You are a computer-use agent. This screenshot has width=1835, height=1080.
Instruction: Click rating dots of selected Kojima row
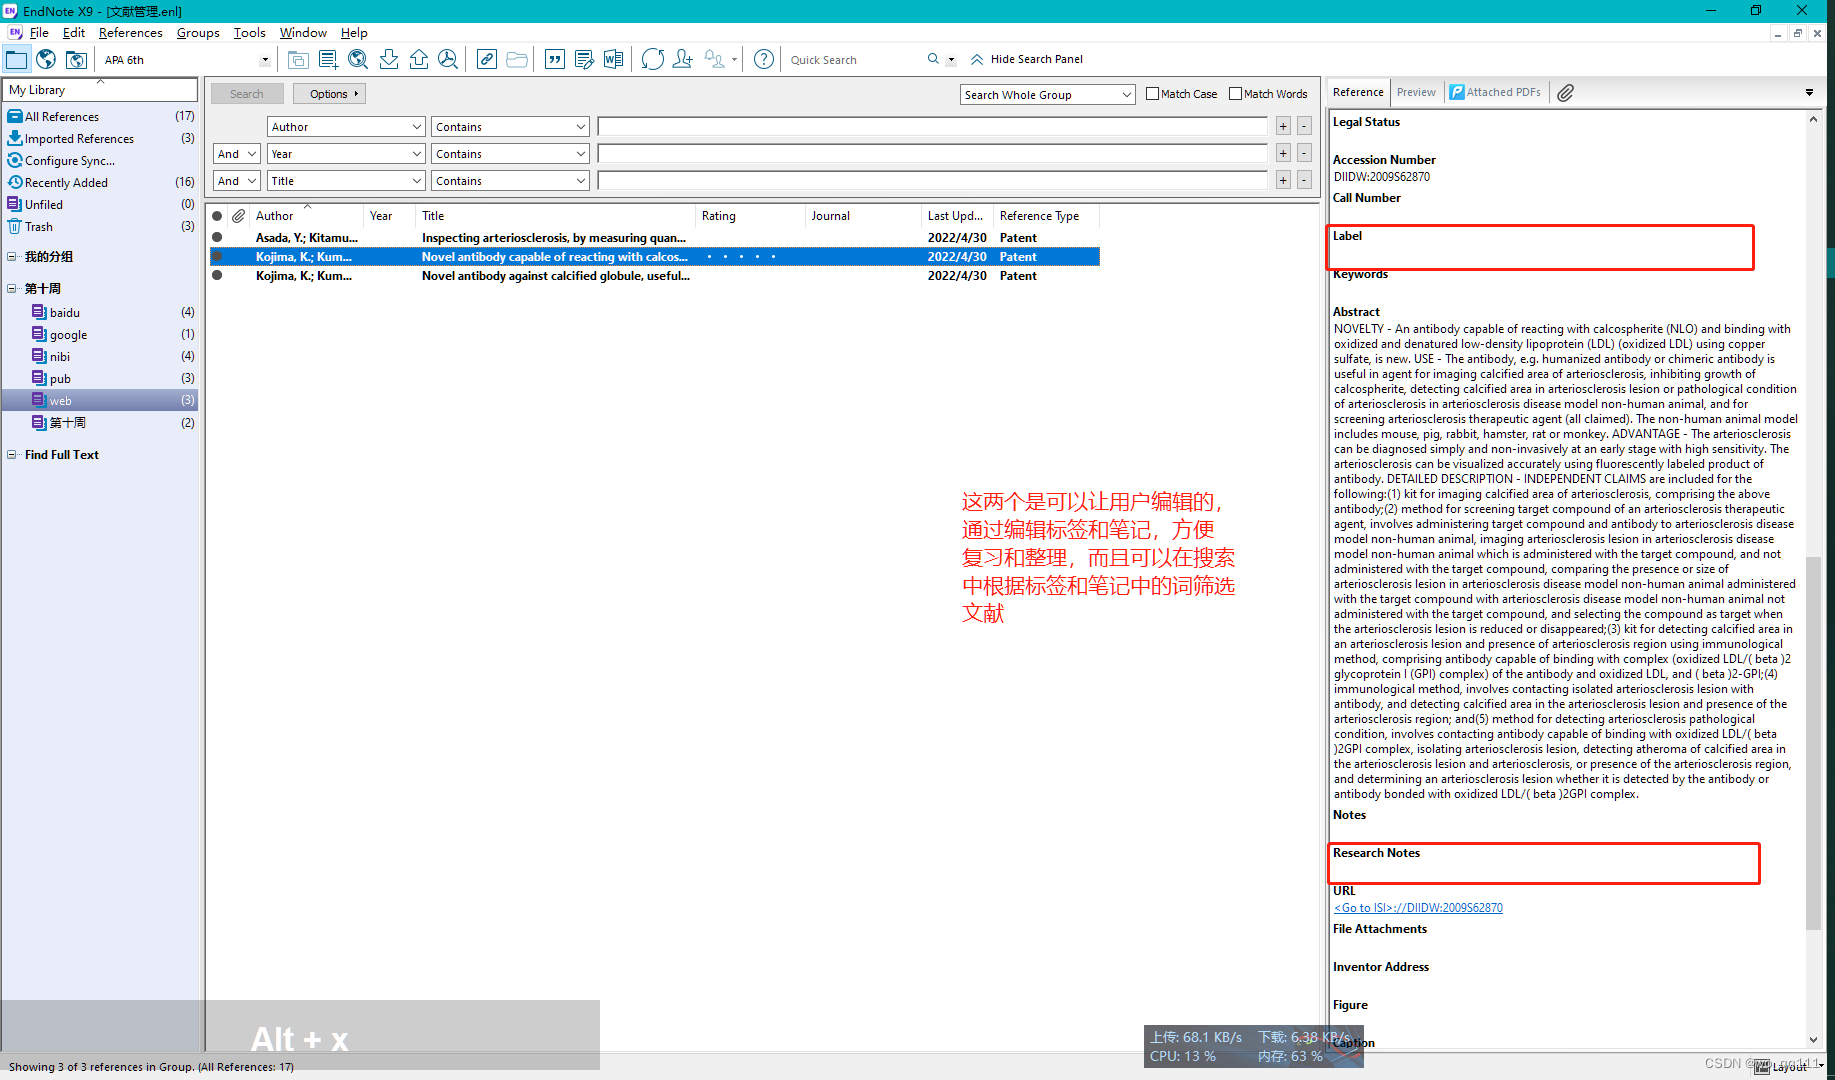[741, 257]
